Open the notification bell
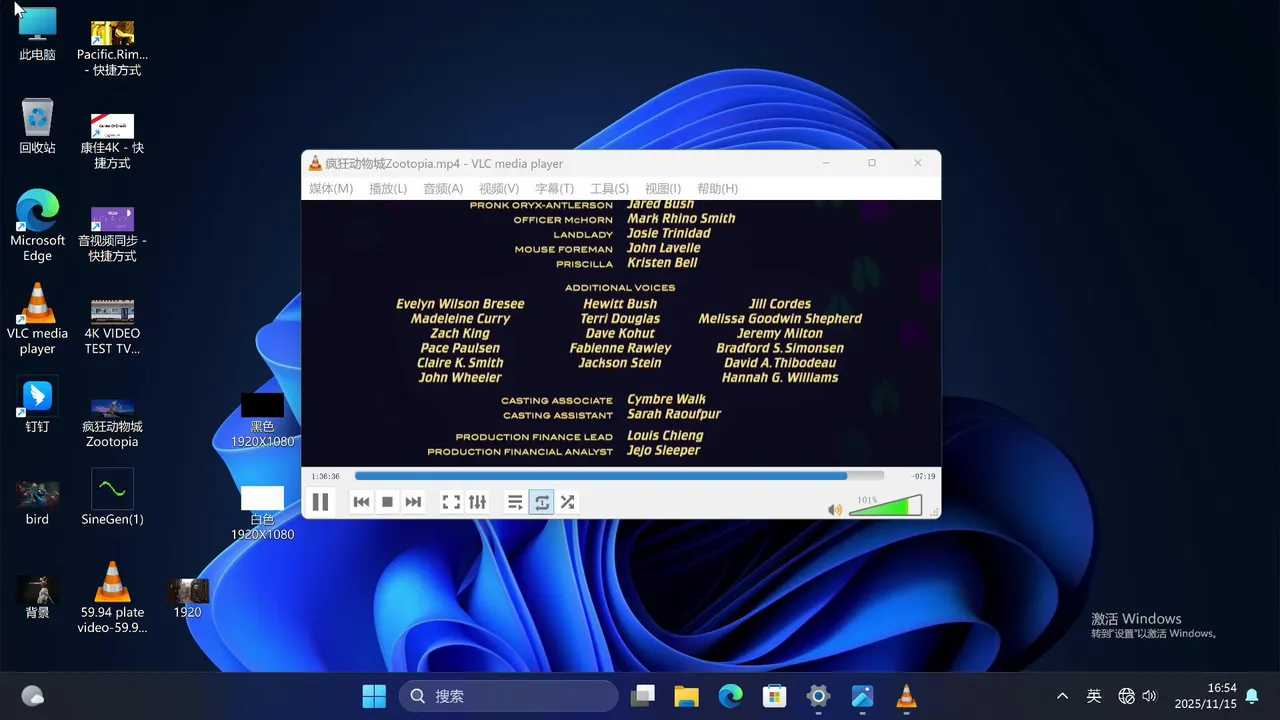The image size is (1280, 720). click(x=1252, y=696)
